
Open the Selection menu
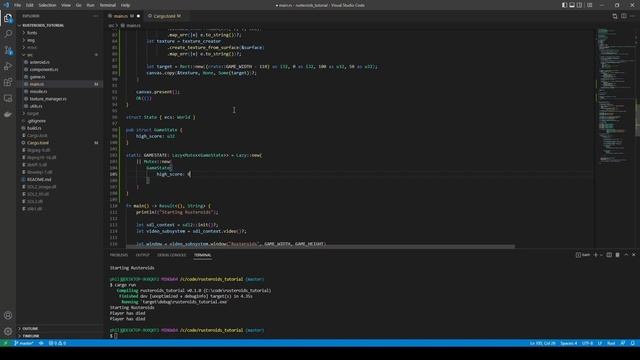coord(47,5)
